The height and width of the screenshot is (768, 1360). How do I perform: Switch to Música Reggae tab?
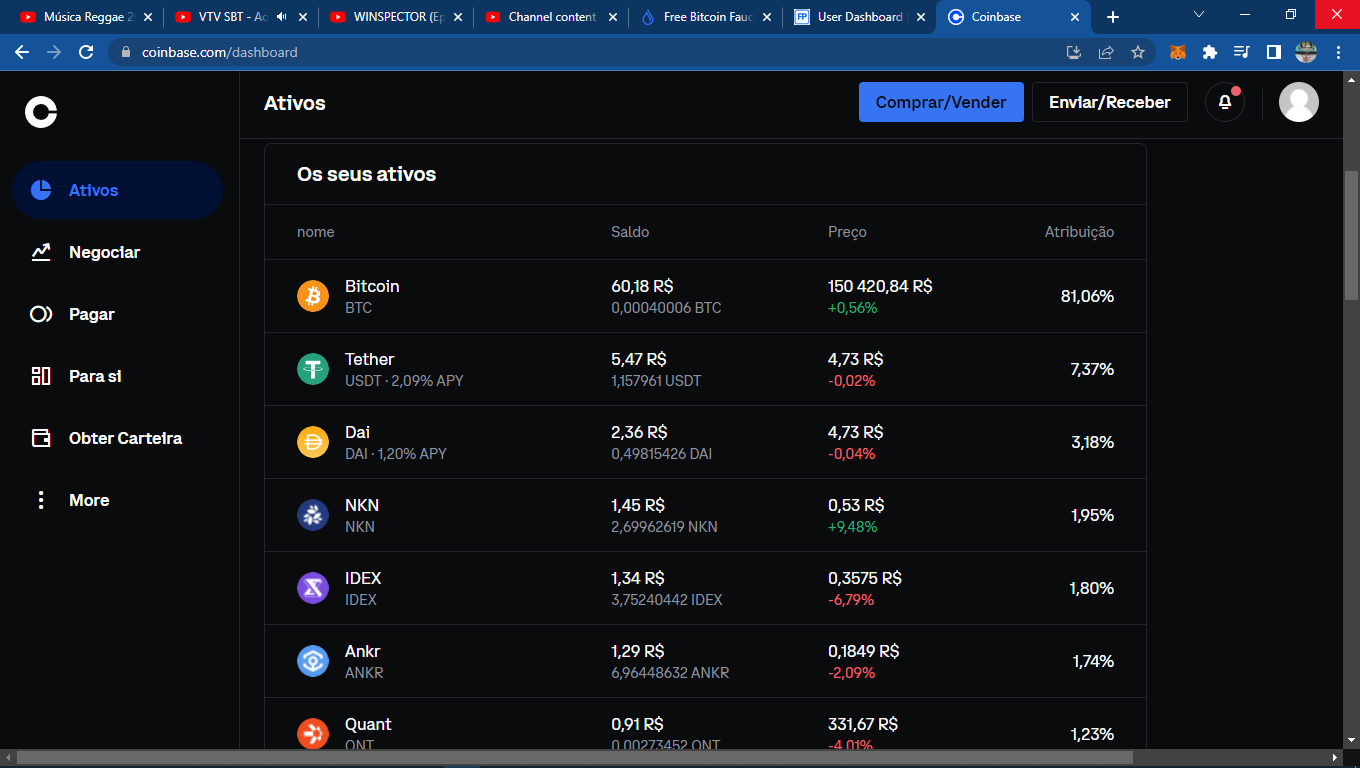coord(87,17)
